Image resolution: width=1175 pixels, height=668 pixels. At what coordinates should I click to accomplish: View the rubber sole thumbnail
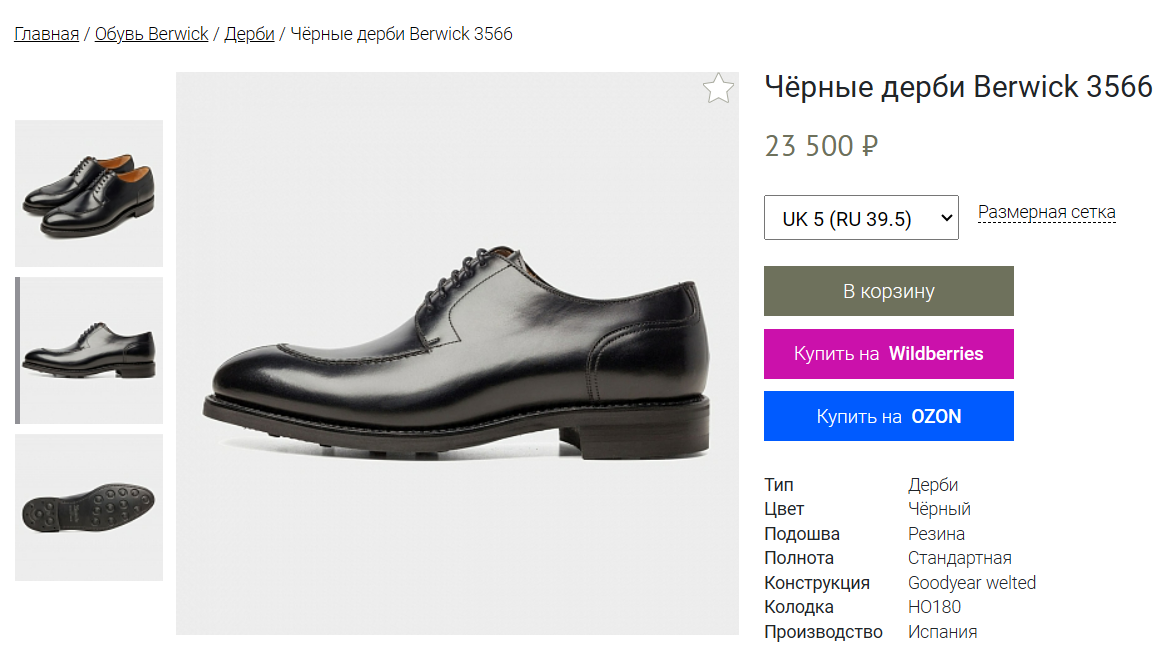(89, 507)
